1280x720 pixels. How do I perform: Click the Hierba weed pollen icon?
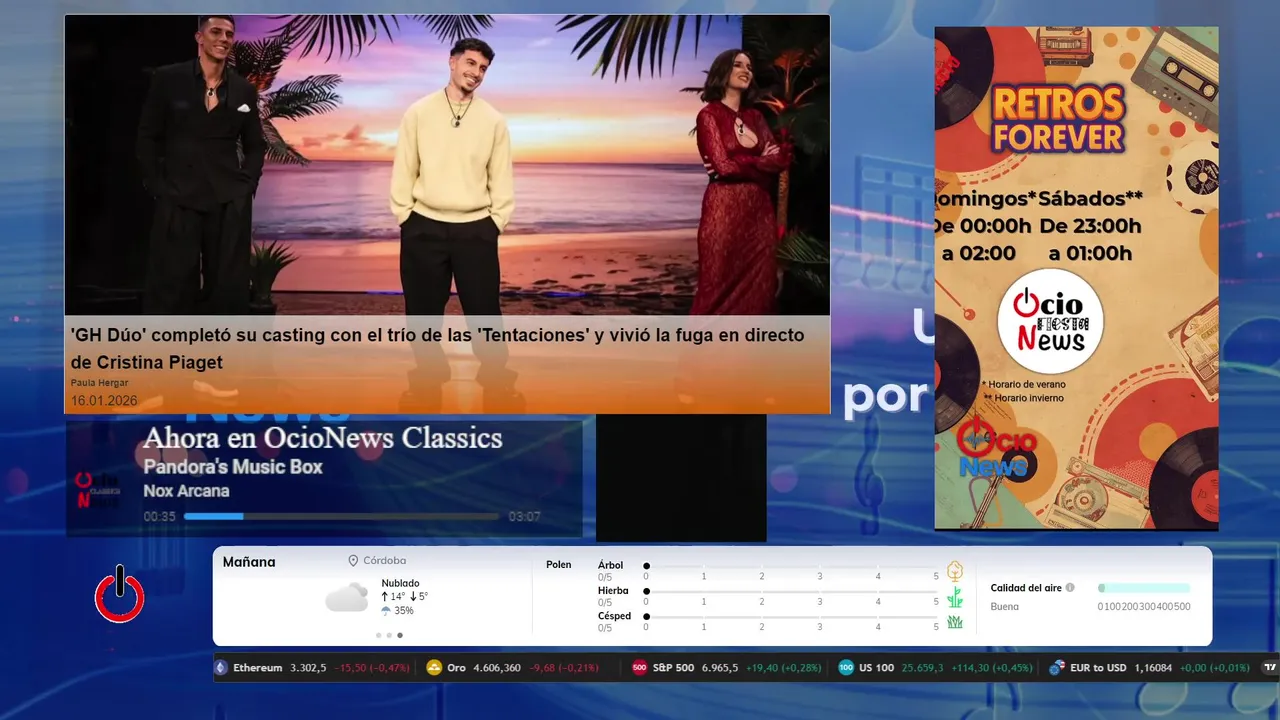[x=955, y=597]
